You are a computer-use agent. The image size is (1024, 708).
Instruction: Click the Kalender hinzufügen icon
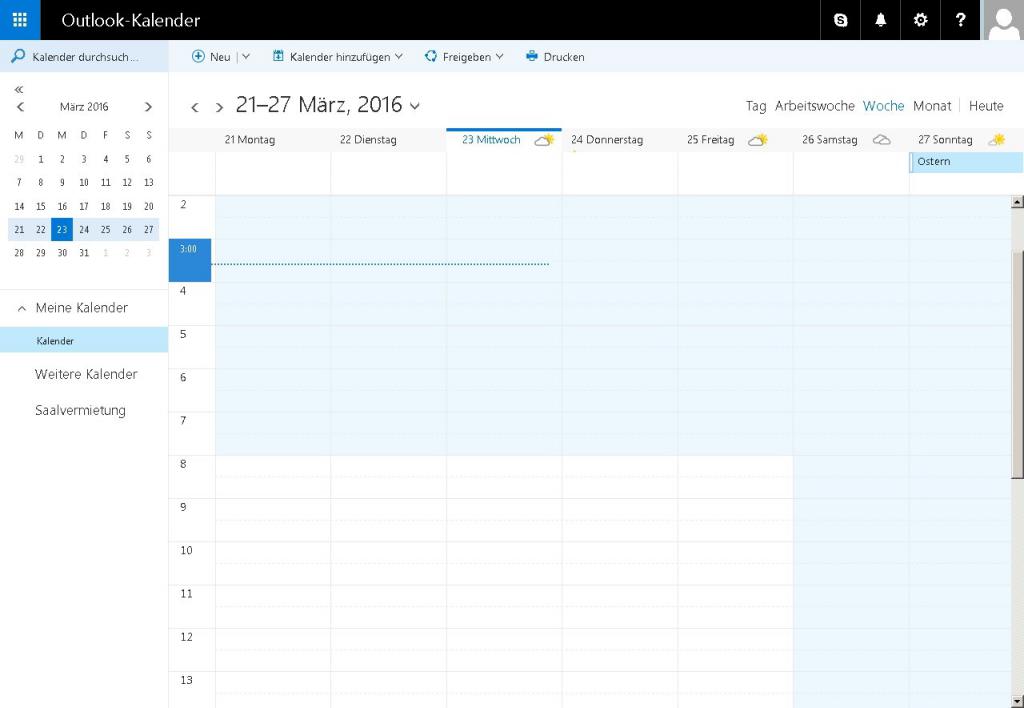point(278,56)
